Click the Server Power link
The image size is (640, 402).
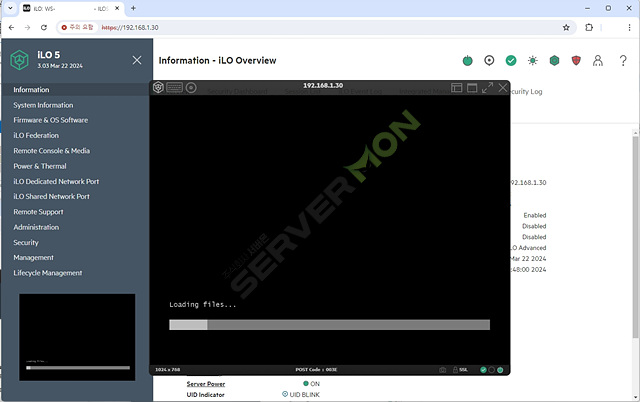click(x=206, y=384)
